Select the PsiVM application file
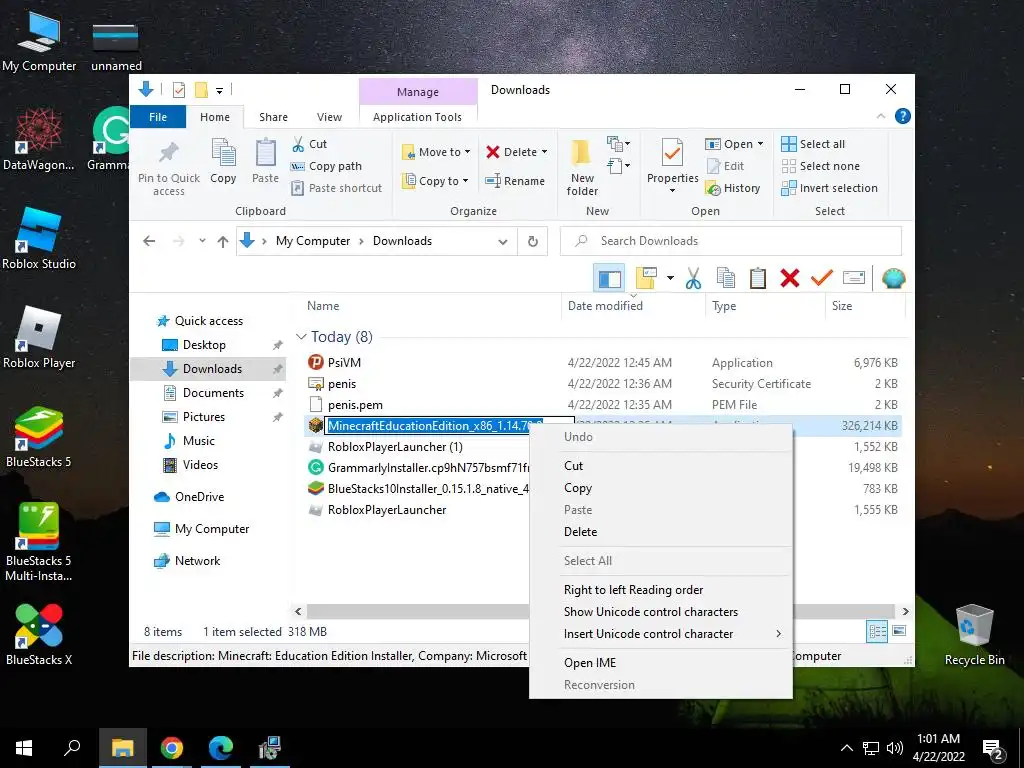Image resolution: width=1024 pixels, height=768 pixels. 344,362
